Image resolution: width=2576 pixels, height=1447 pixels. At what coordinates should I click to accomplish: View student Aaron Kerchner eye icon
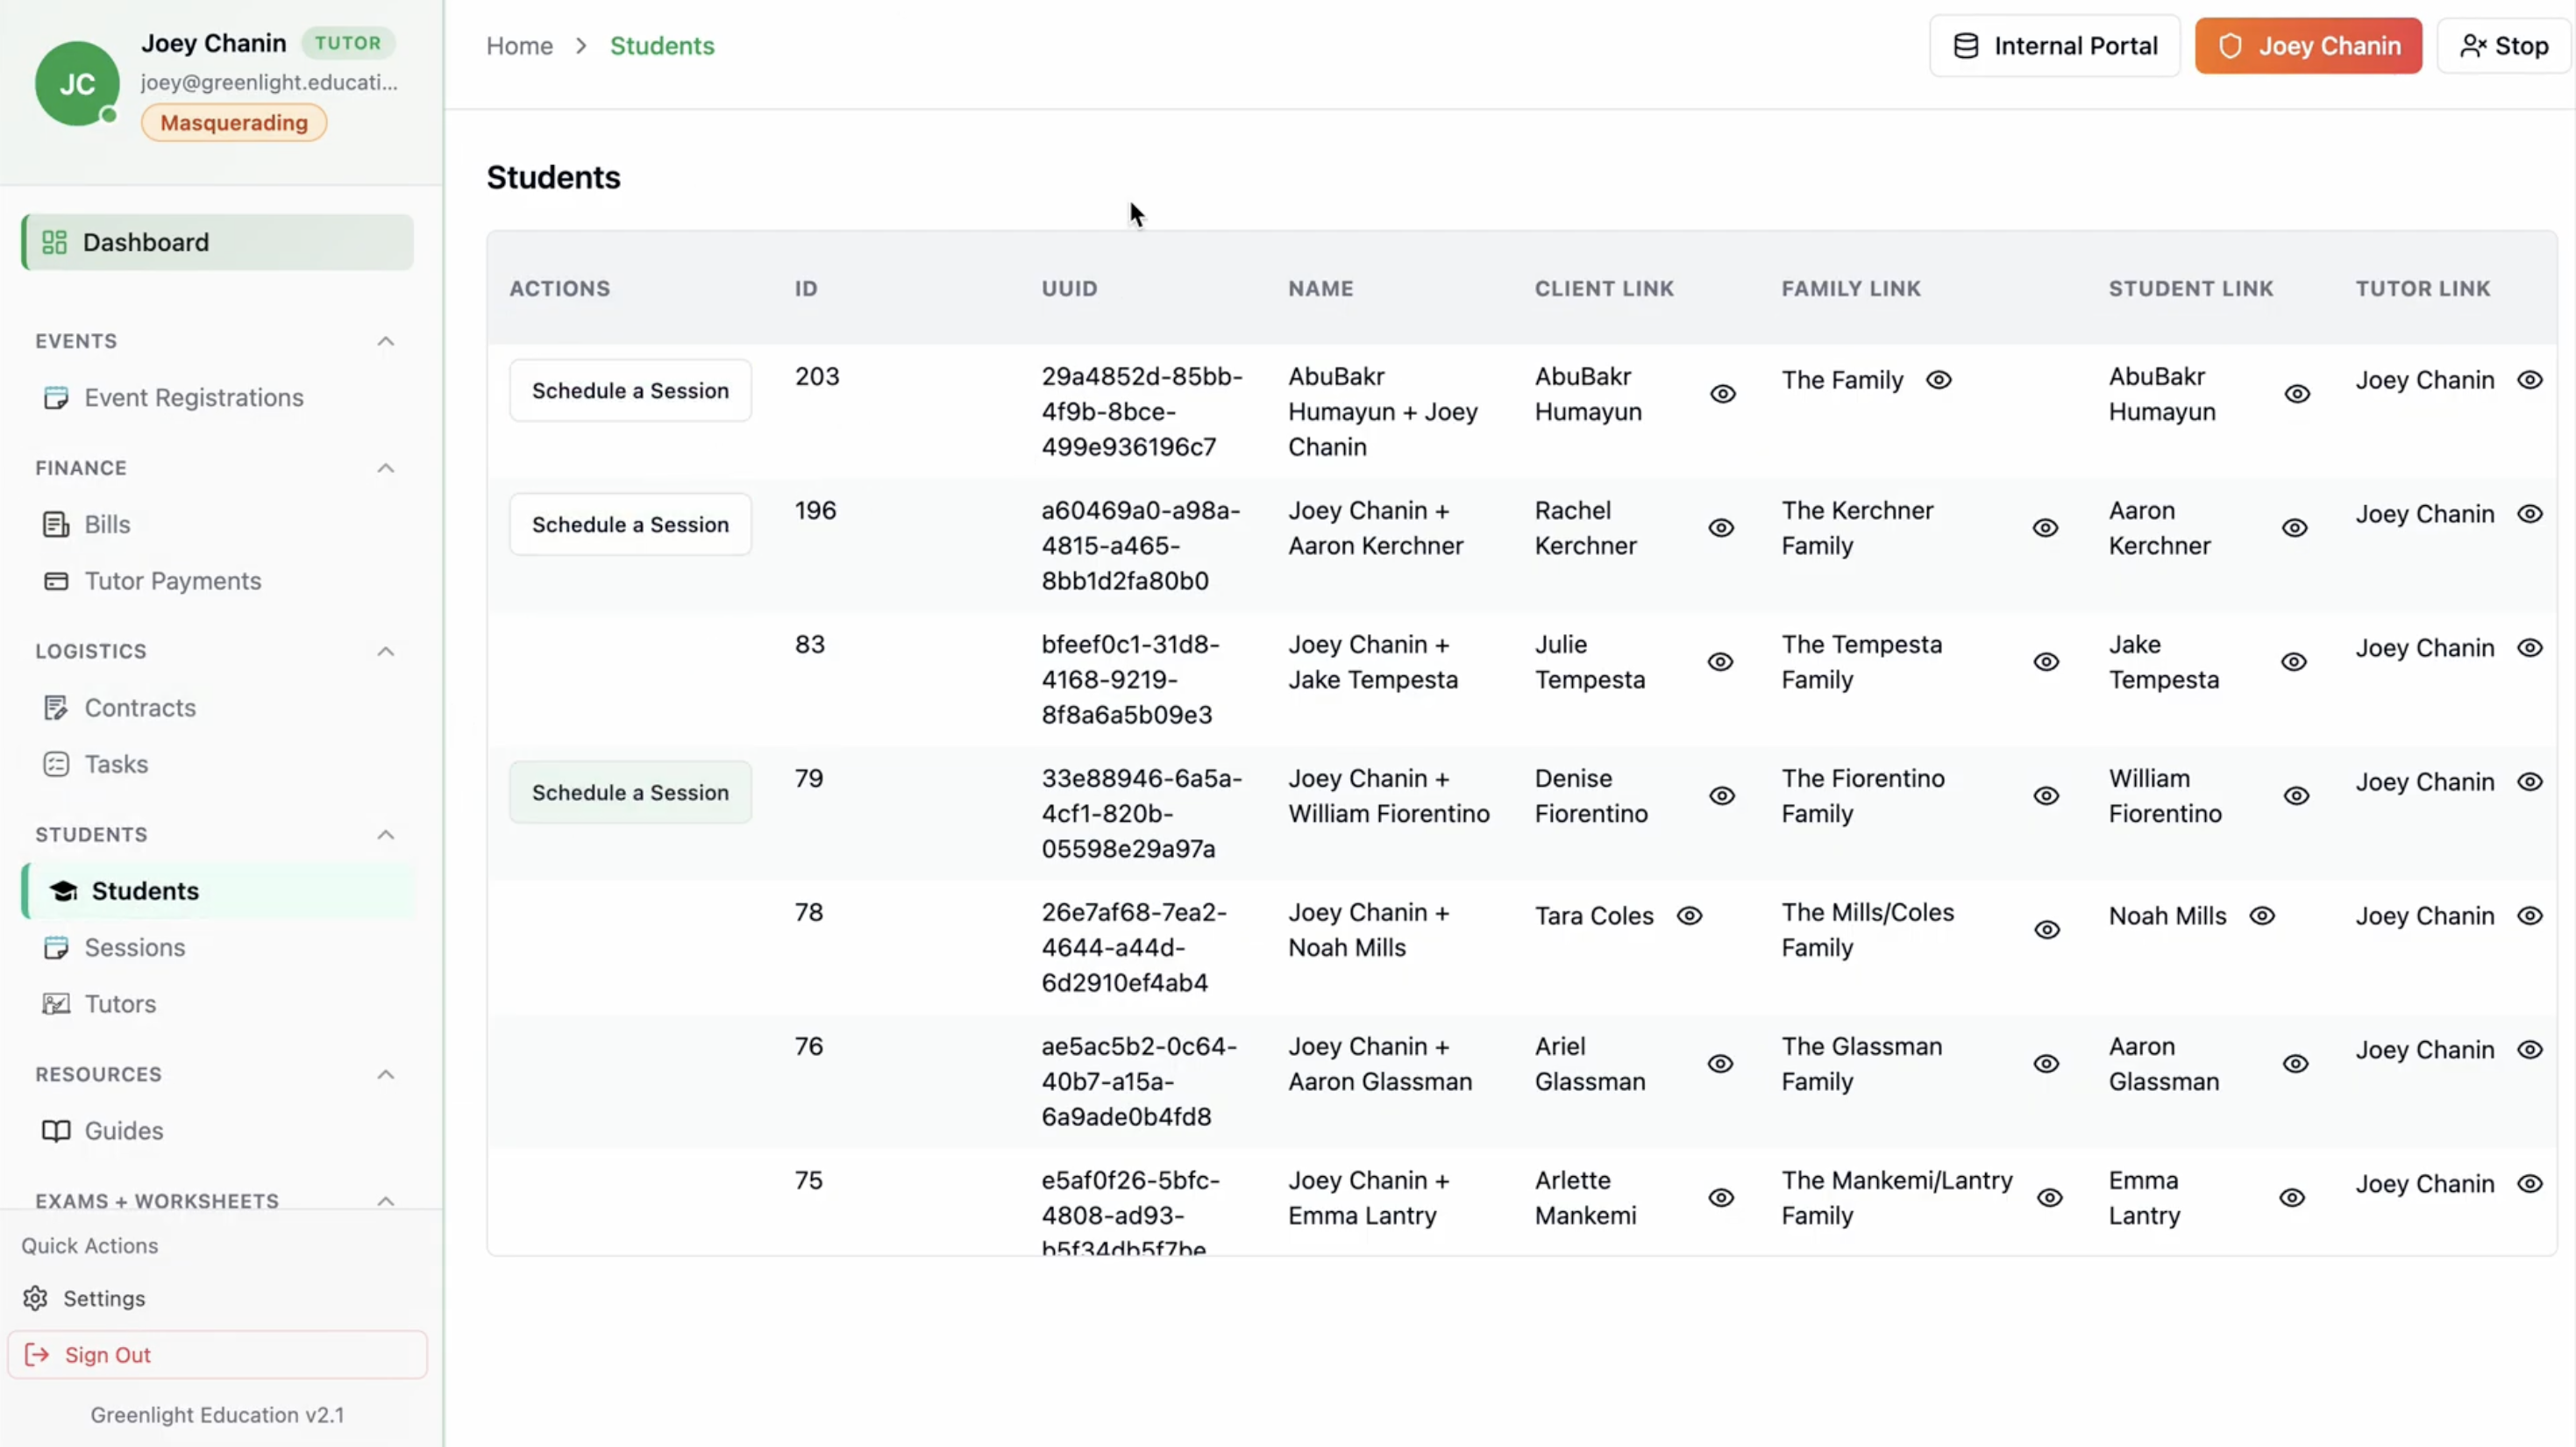coord(2294,528)
